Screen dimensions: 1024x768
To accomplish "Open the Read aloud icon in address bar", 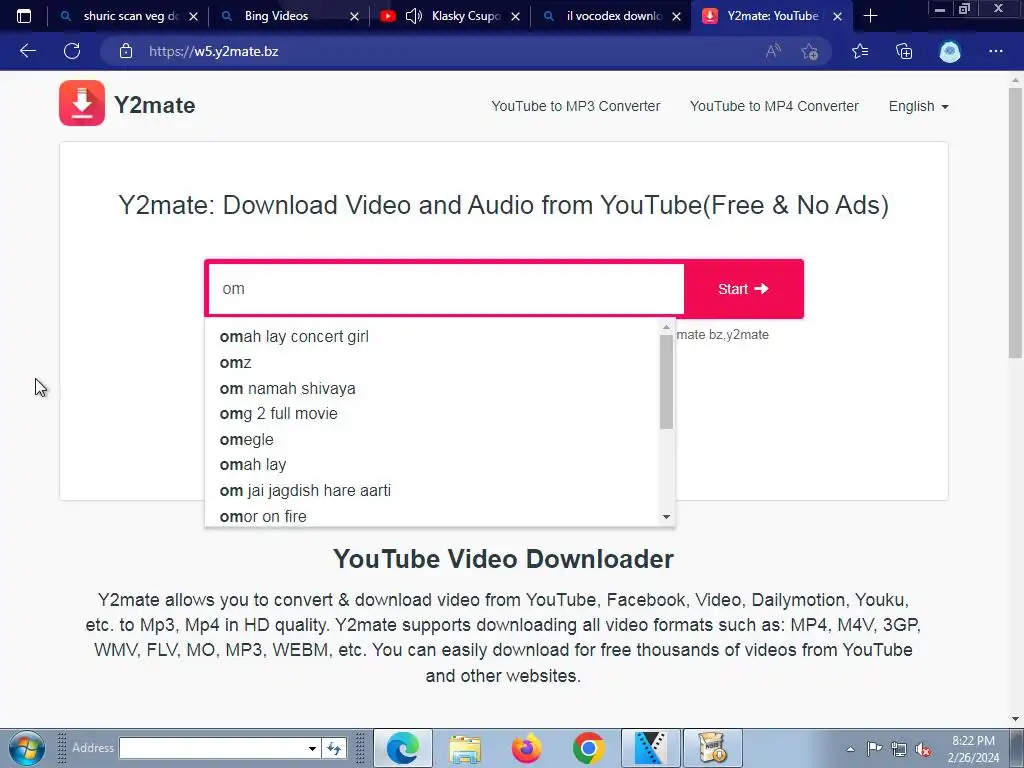I will pos(773,51).
